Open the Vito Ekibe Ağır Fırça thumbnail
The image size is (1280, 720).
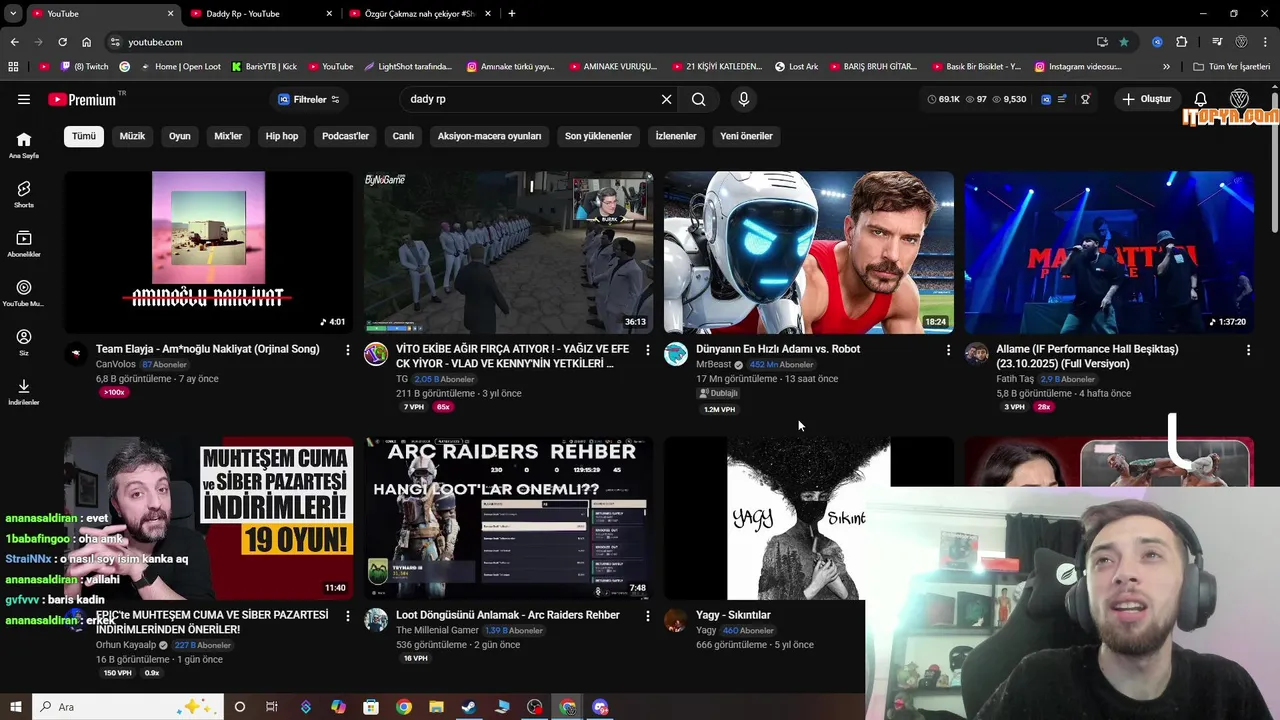pos(509,252)
